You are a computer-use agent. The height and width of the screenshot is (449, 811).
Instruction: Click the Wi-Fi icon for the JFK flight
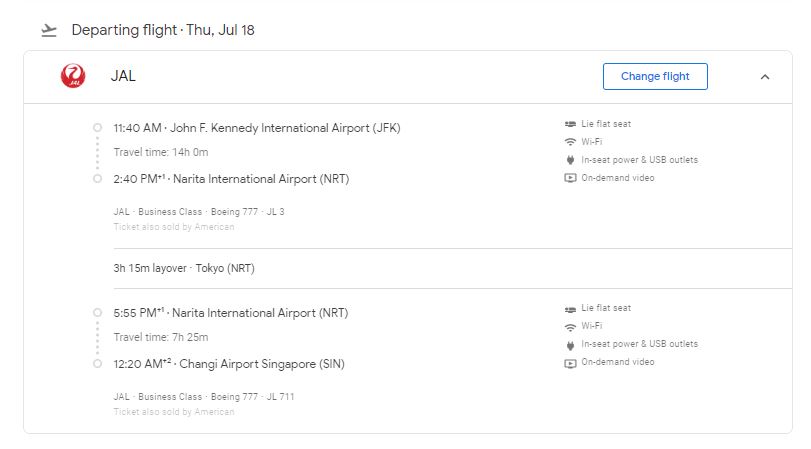click(570, 142)
